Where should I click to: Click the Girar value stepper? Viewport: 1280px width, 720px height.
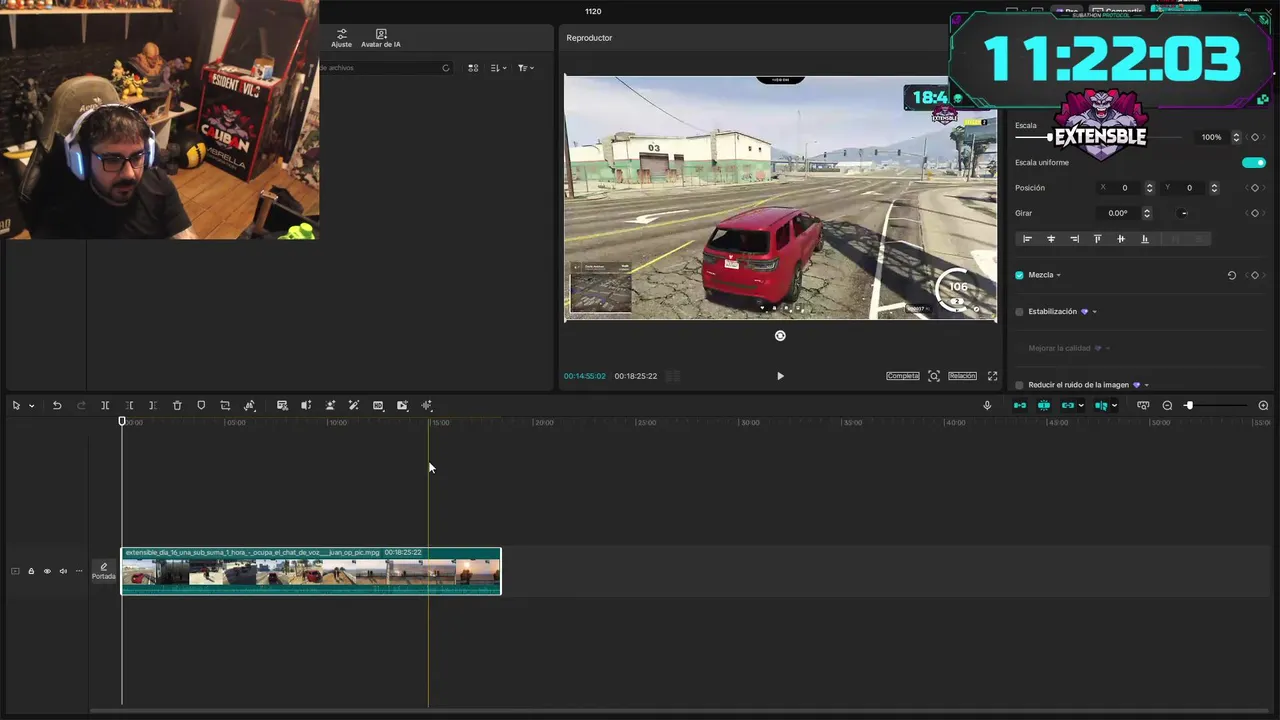tap(1146, 213)
